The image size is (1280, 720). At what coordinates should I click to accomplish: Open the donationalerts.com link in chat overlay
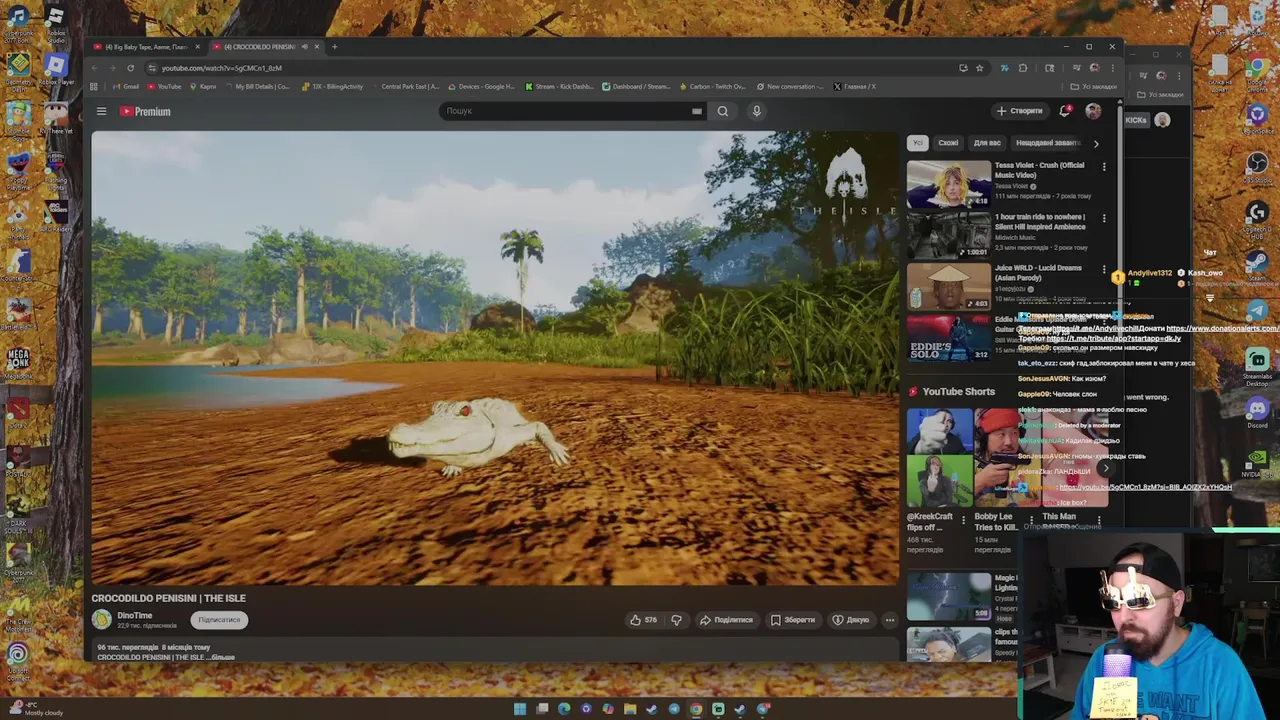pos(1222,328)
